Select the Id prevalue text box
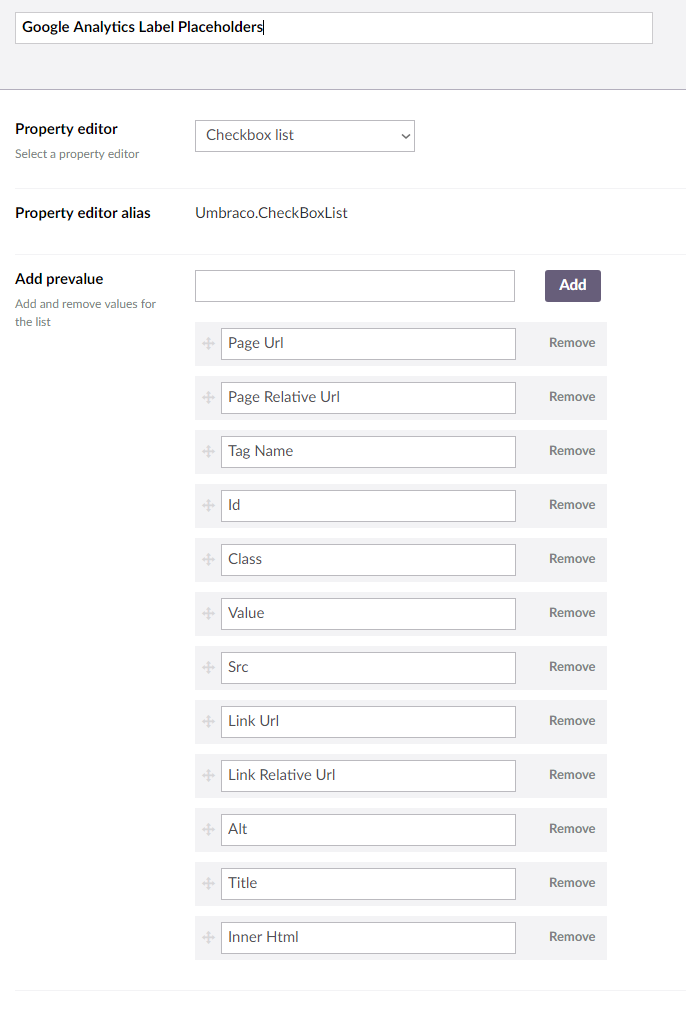 click(x=367, y=505)
